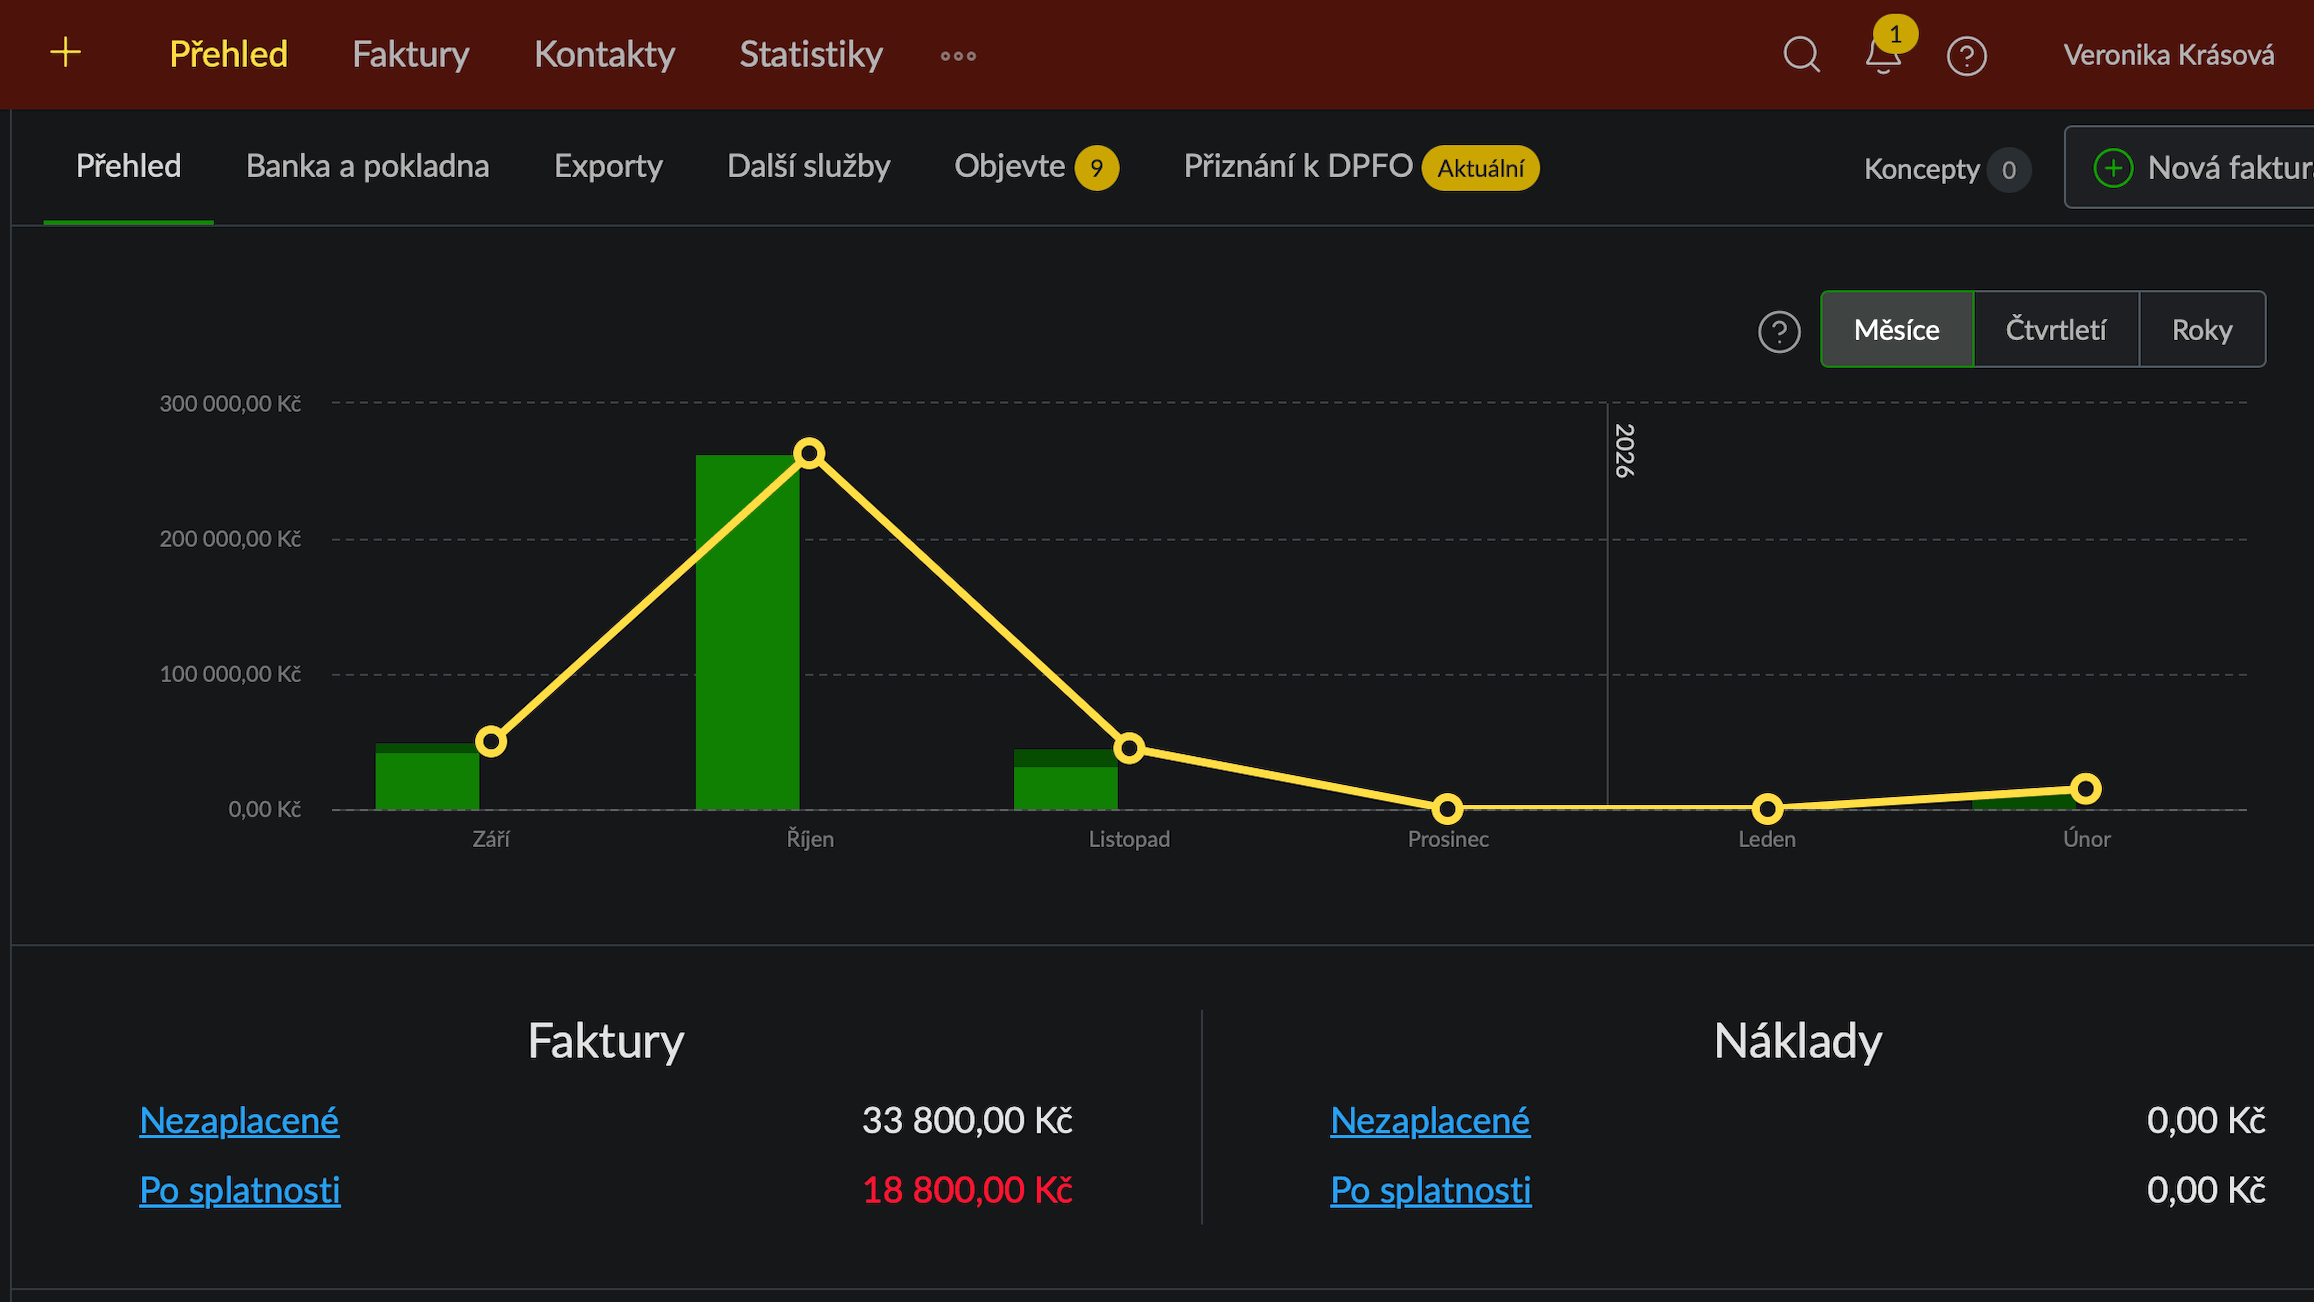Open search with the magnifier icon
Screen dimensions: 2314x1302
1801,54
